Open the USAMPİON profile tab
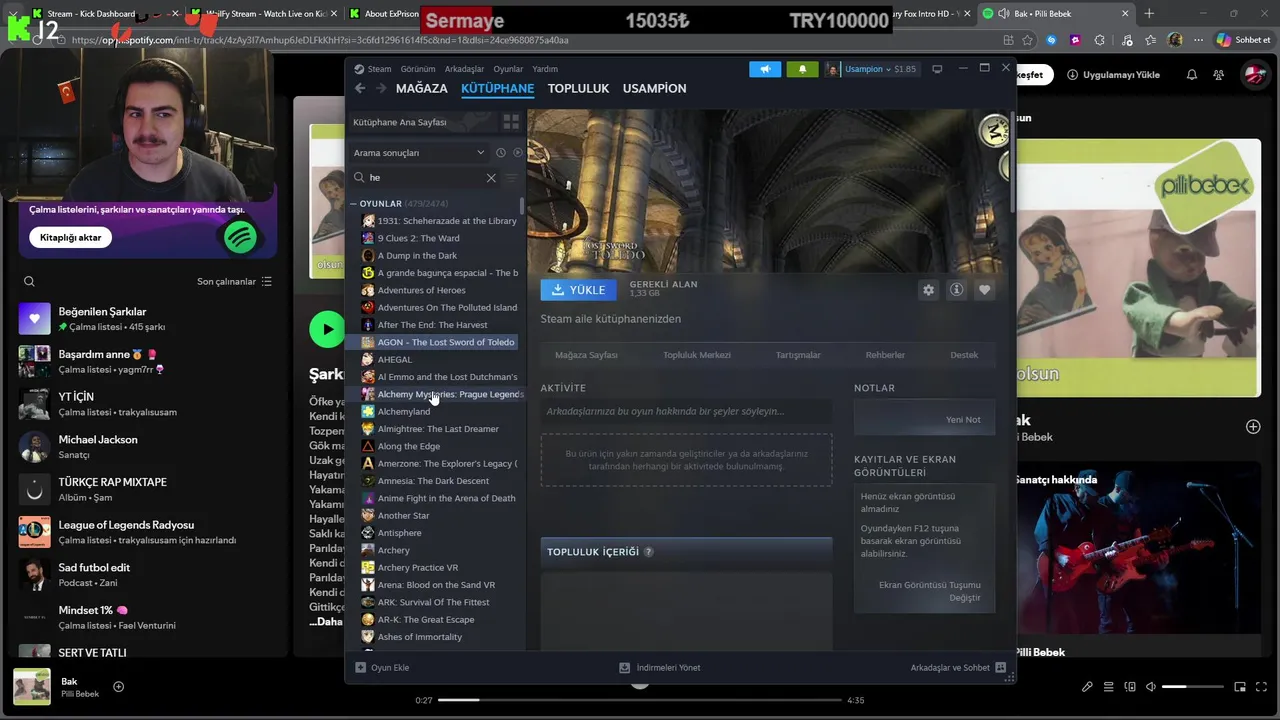The height and width of the screenshot is (720, 1280). point(654,88)
